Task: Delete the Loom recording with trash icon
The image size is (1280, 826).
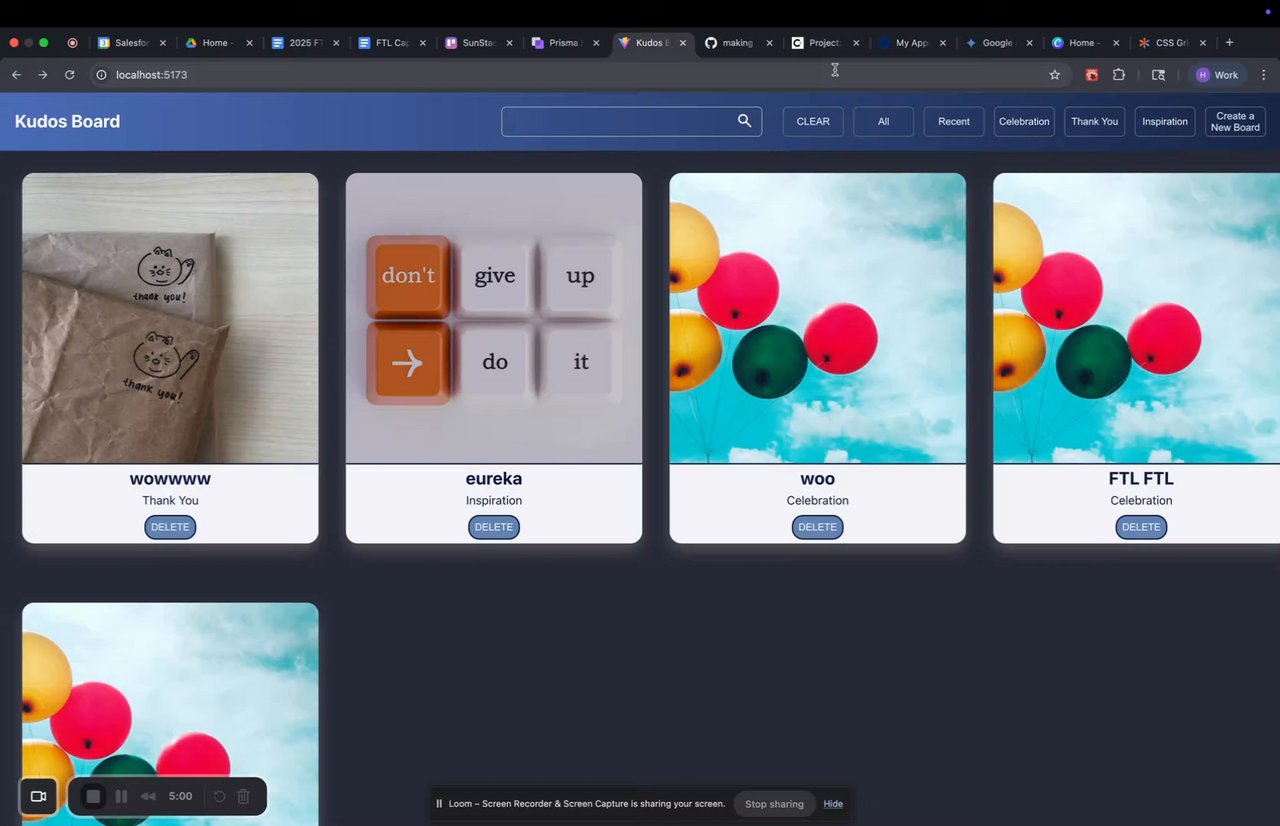Action: click(x=243, y=796)
